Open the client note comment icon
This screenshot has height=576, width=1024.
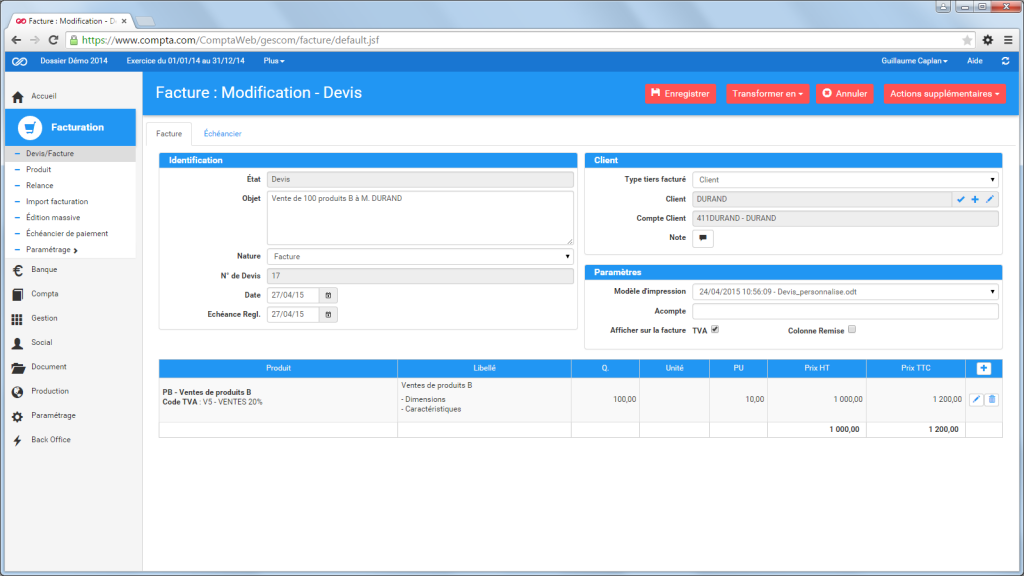(x=704, y=238)
